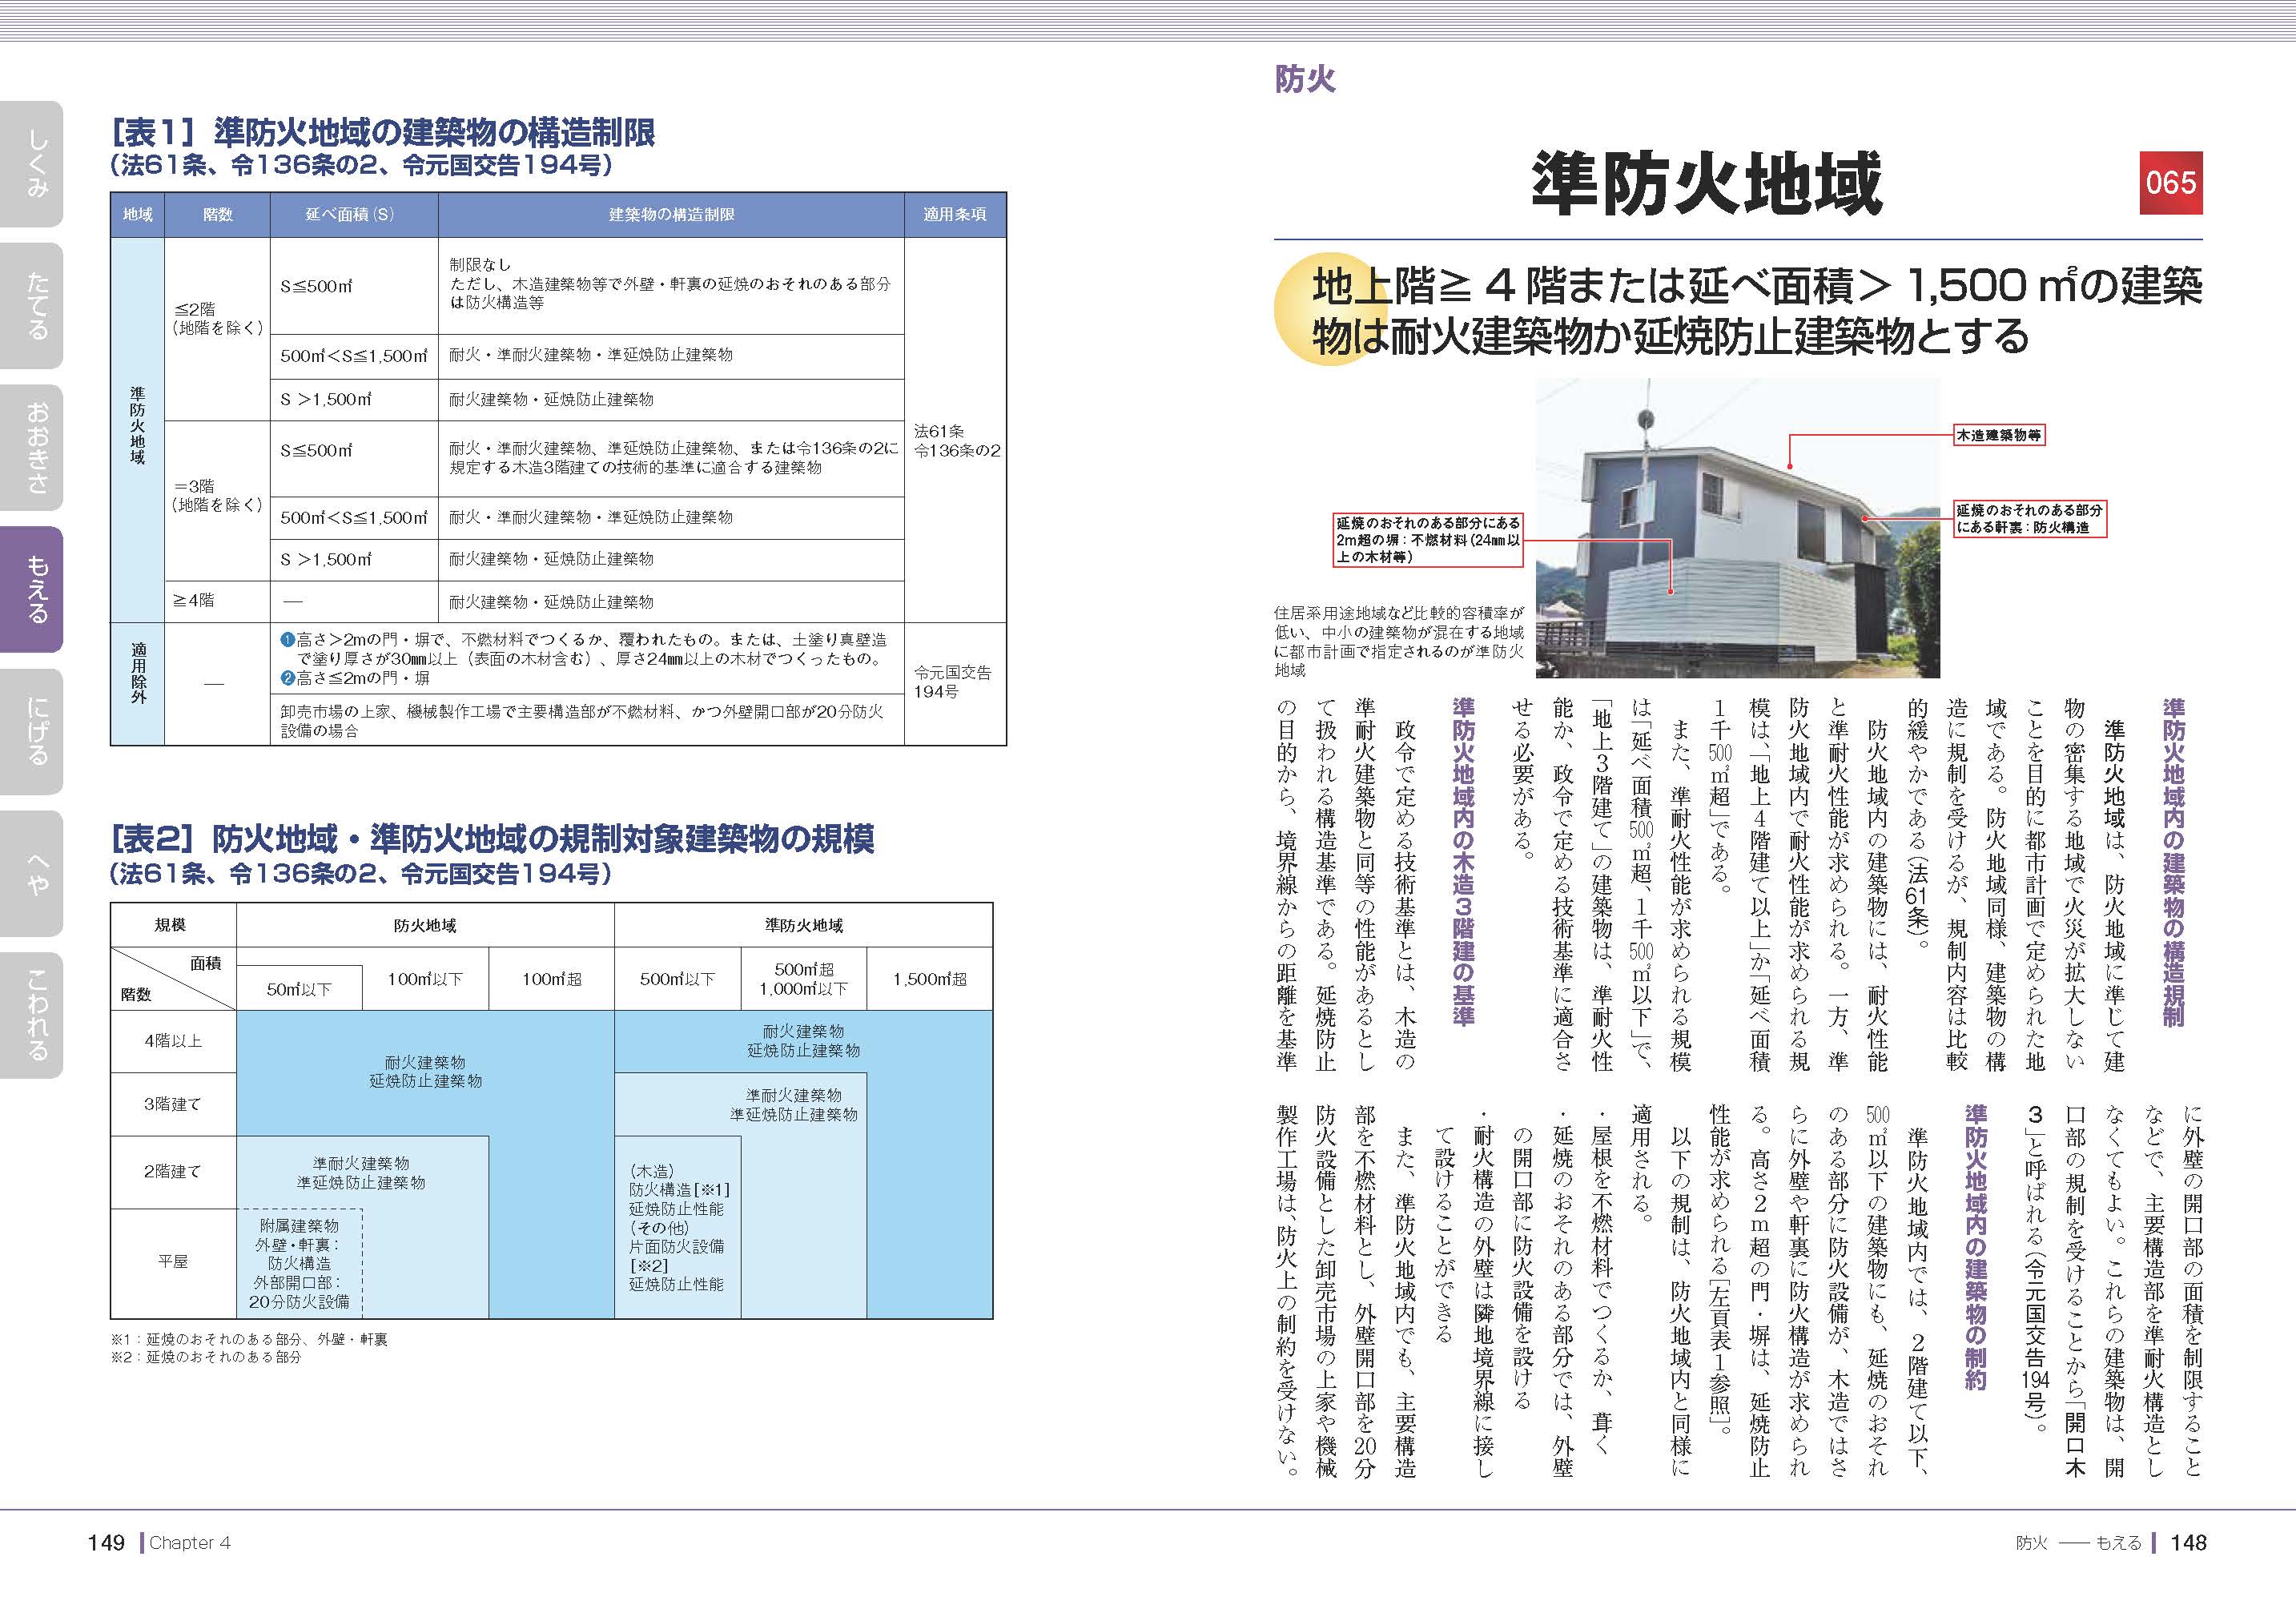This screenshot has width=2296, height=1621.
Task: Click the （木造）防火構造[※1] cell
Action: tap(678, 1227)
